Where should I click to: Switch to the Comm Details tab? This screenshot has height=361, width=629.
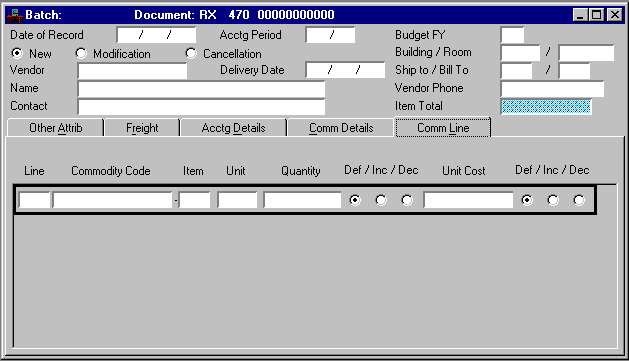341,128
